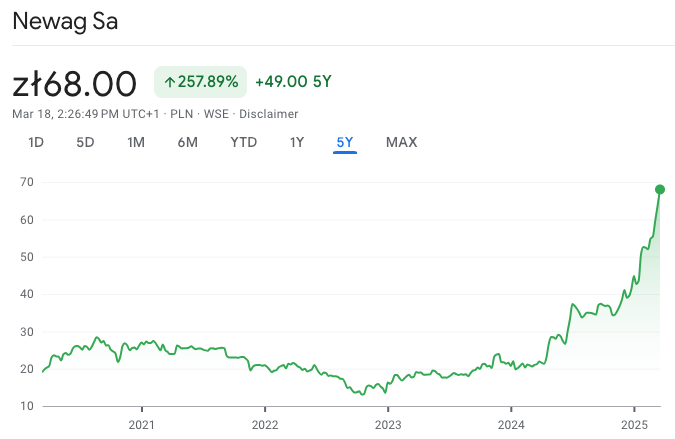Select the 5D chart range

[x=85, y=142]
